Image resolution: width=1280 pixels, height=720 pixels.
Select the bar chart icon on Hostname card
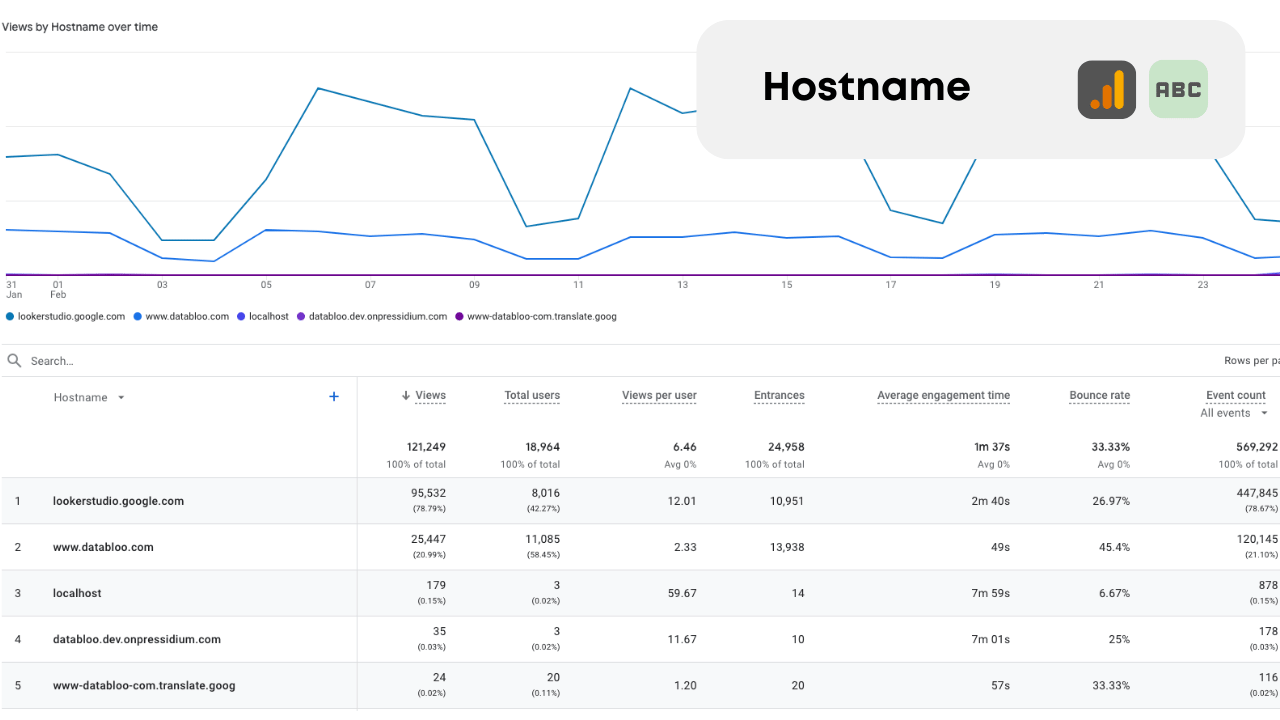pos(1106,89)
